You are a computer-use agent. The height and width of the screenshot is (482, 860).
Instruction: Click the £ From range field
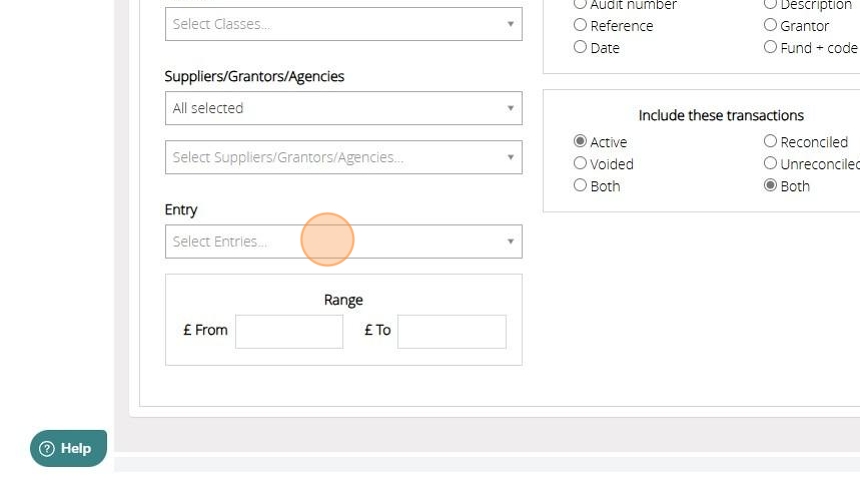[x=289, y=331]
